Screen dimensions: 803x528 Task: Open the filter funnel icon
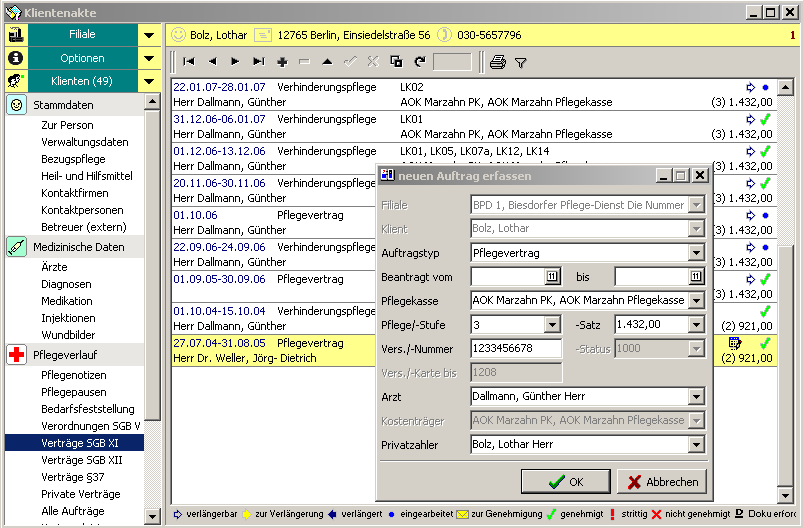(x=520, y=62)
